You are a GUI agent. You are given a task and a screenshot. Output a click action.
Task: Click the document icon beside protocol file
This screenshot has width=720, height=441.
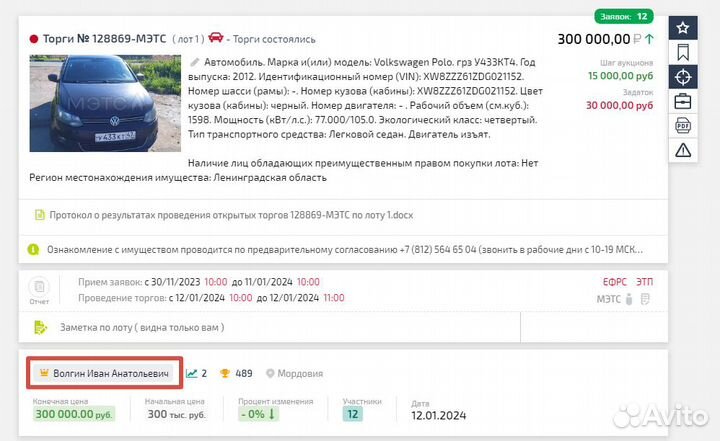point(40,215)
